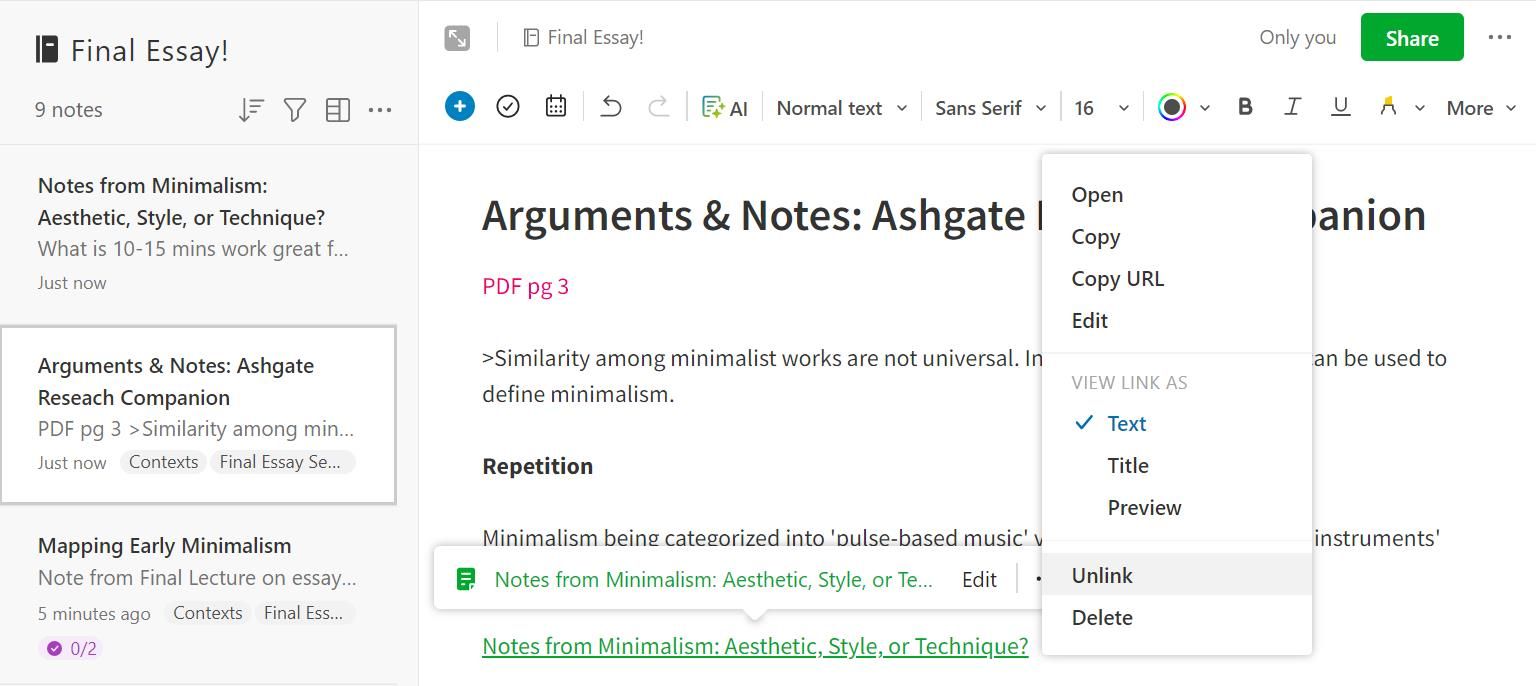Expand the Sans Serif font dropdown
This screenshot has height=686, width=1536.
988,107
